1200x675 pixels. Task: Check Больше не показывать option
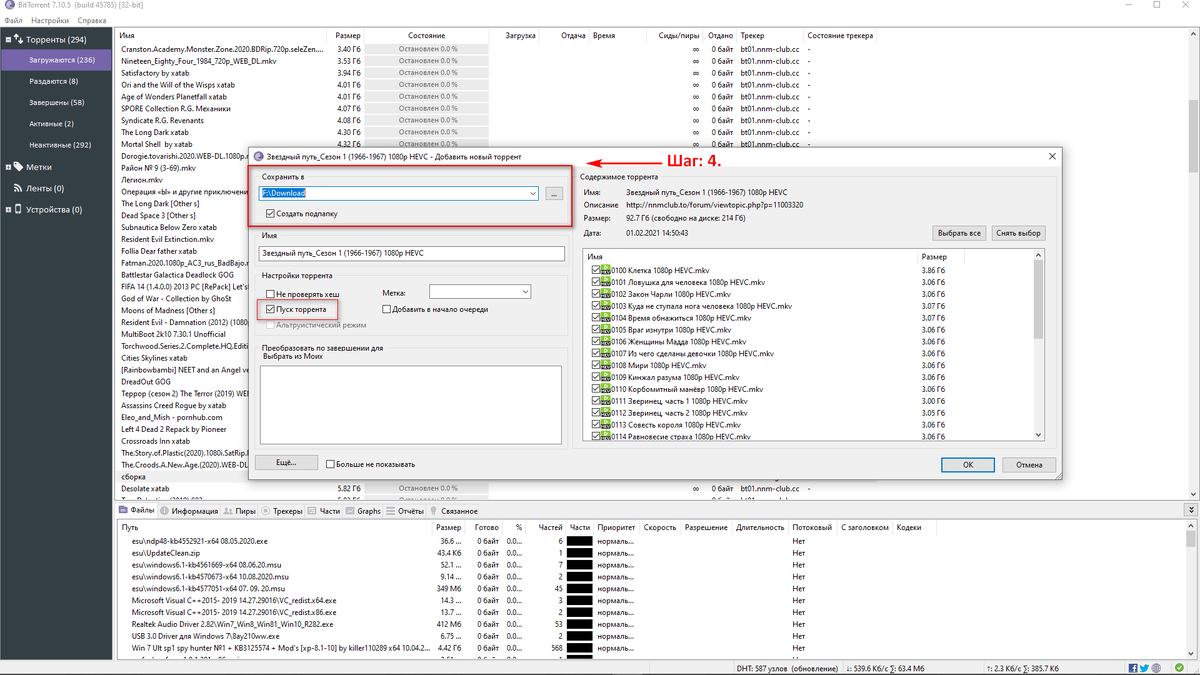tap(329, 464)
